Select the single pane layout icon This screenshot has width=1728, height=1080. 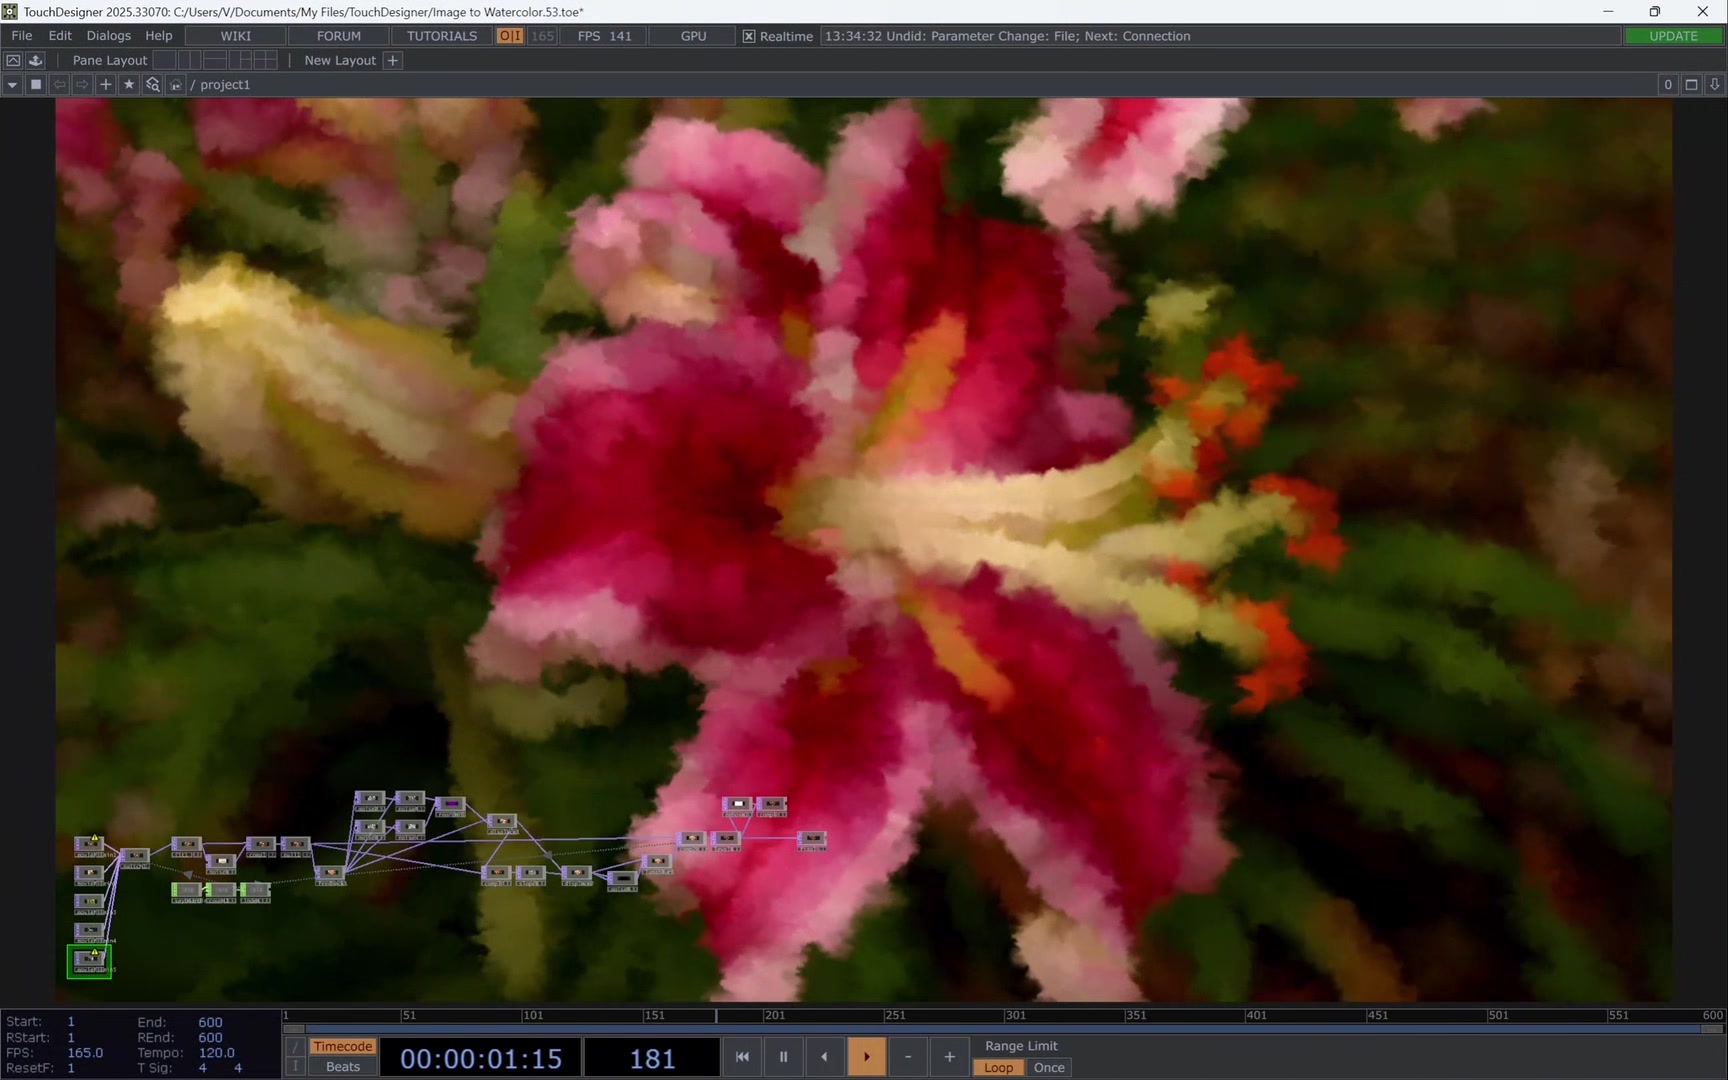point(165,60)
